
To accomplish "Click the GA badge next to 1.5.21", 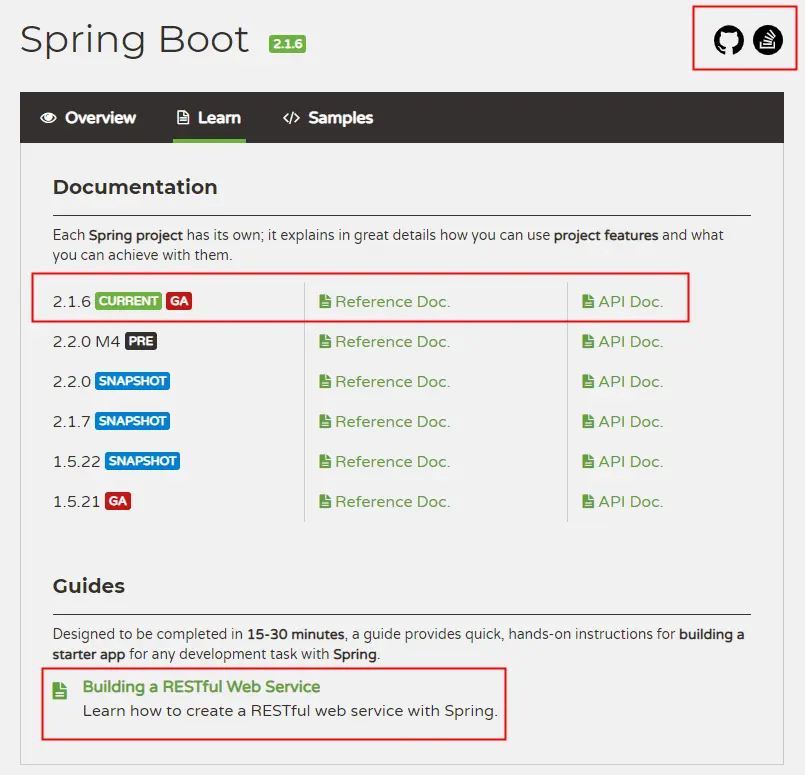I will click(118, 501).
